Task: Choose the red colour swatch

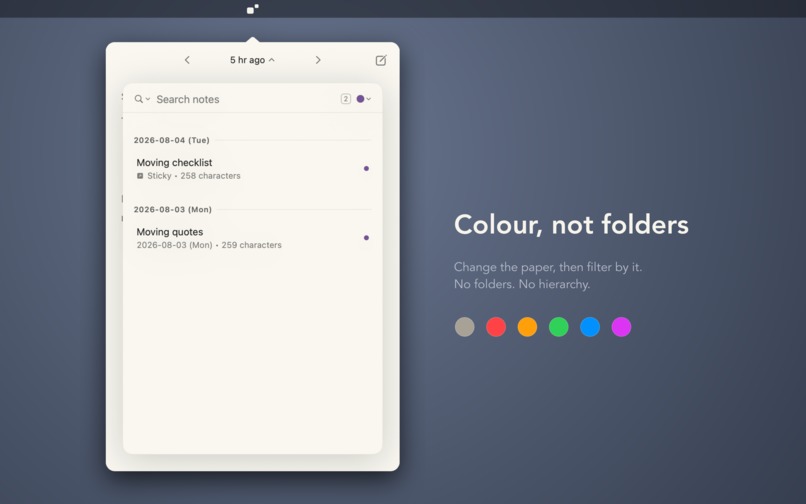Action: click(496, 327)
